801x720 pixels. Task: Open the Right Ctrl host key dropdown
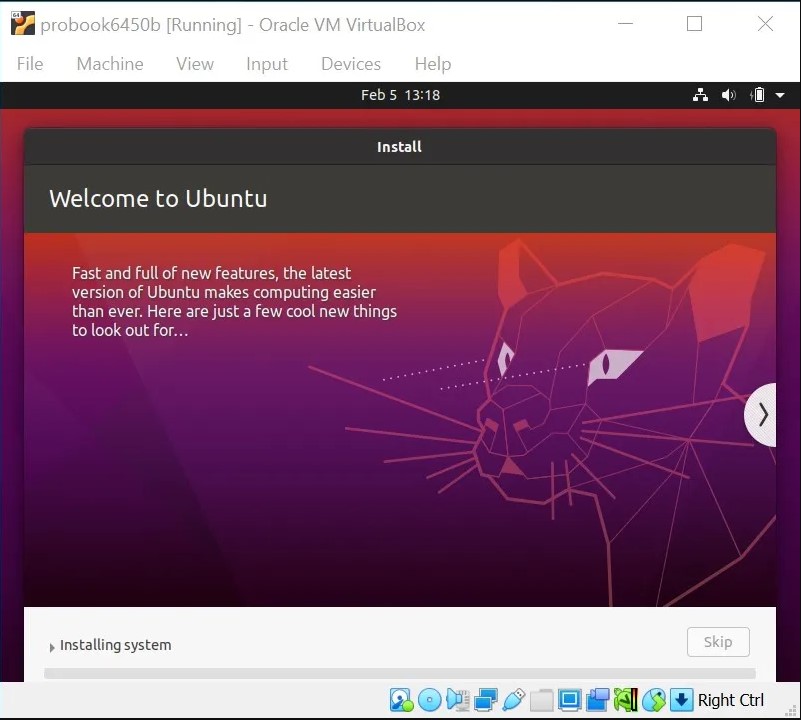[730, 700]
